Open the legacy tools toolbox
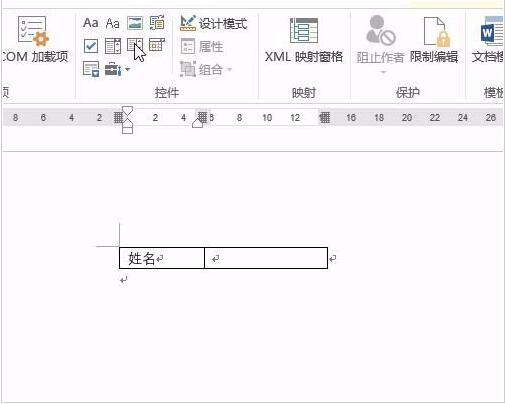The width and height of the screenshot is (505, 404). tap(117, 69)
